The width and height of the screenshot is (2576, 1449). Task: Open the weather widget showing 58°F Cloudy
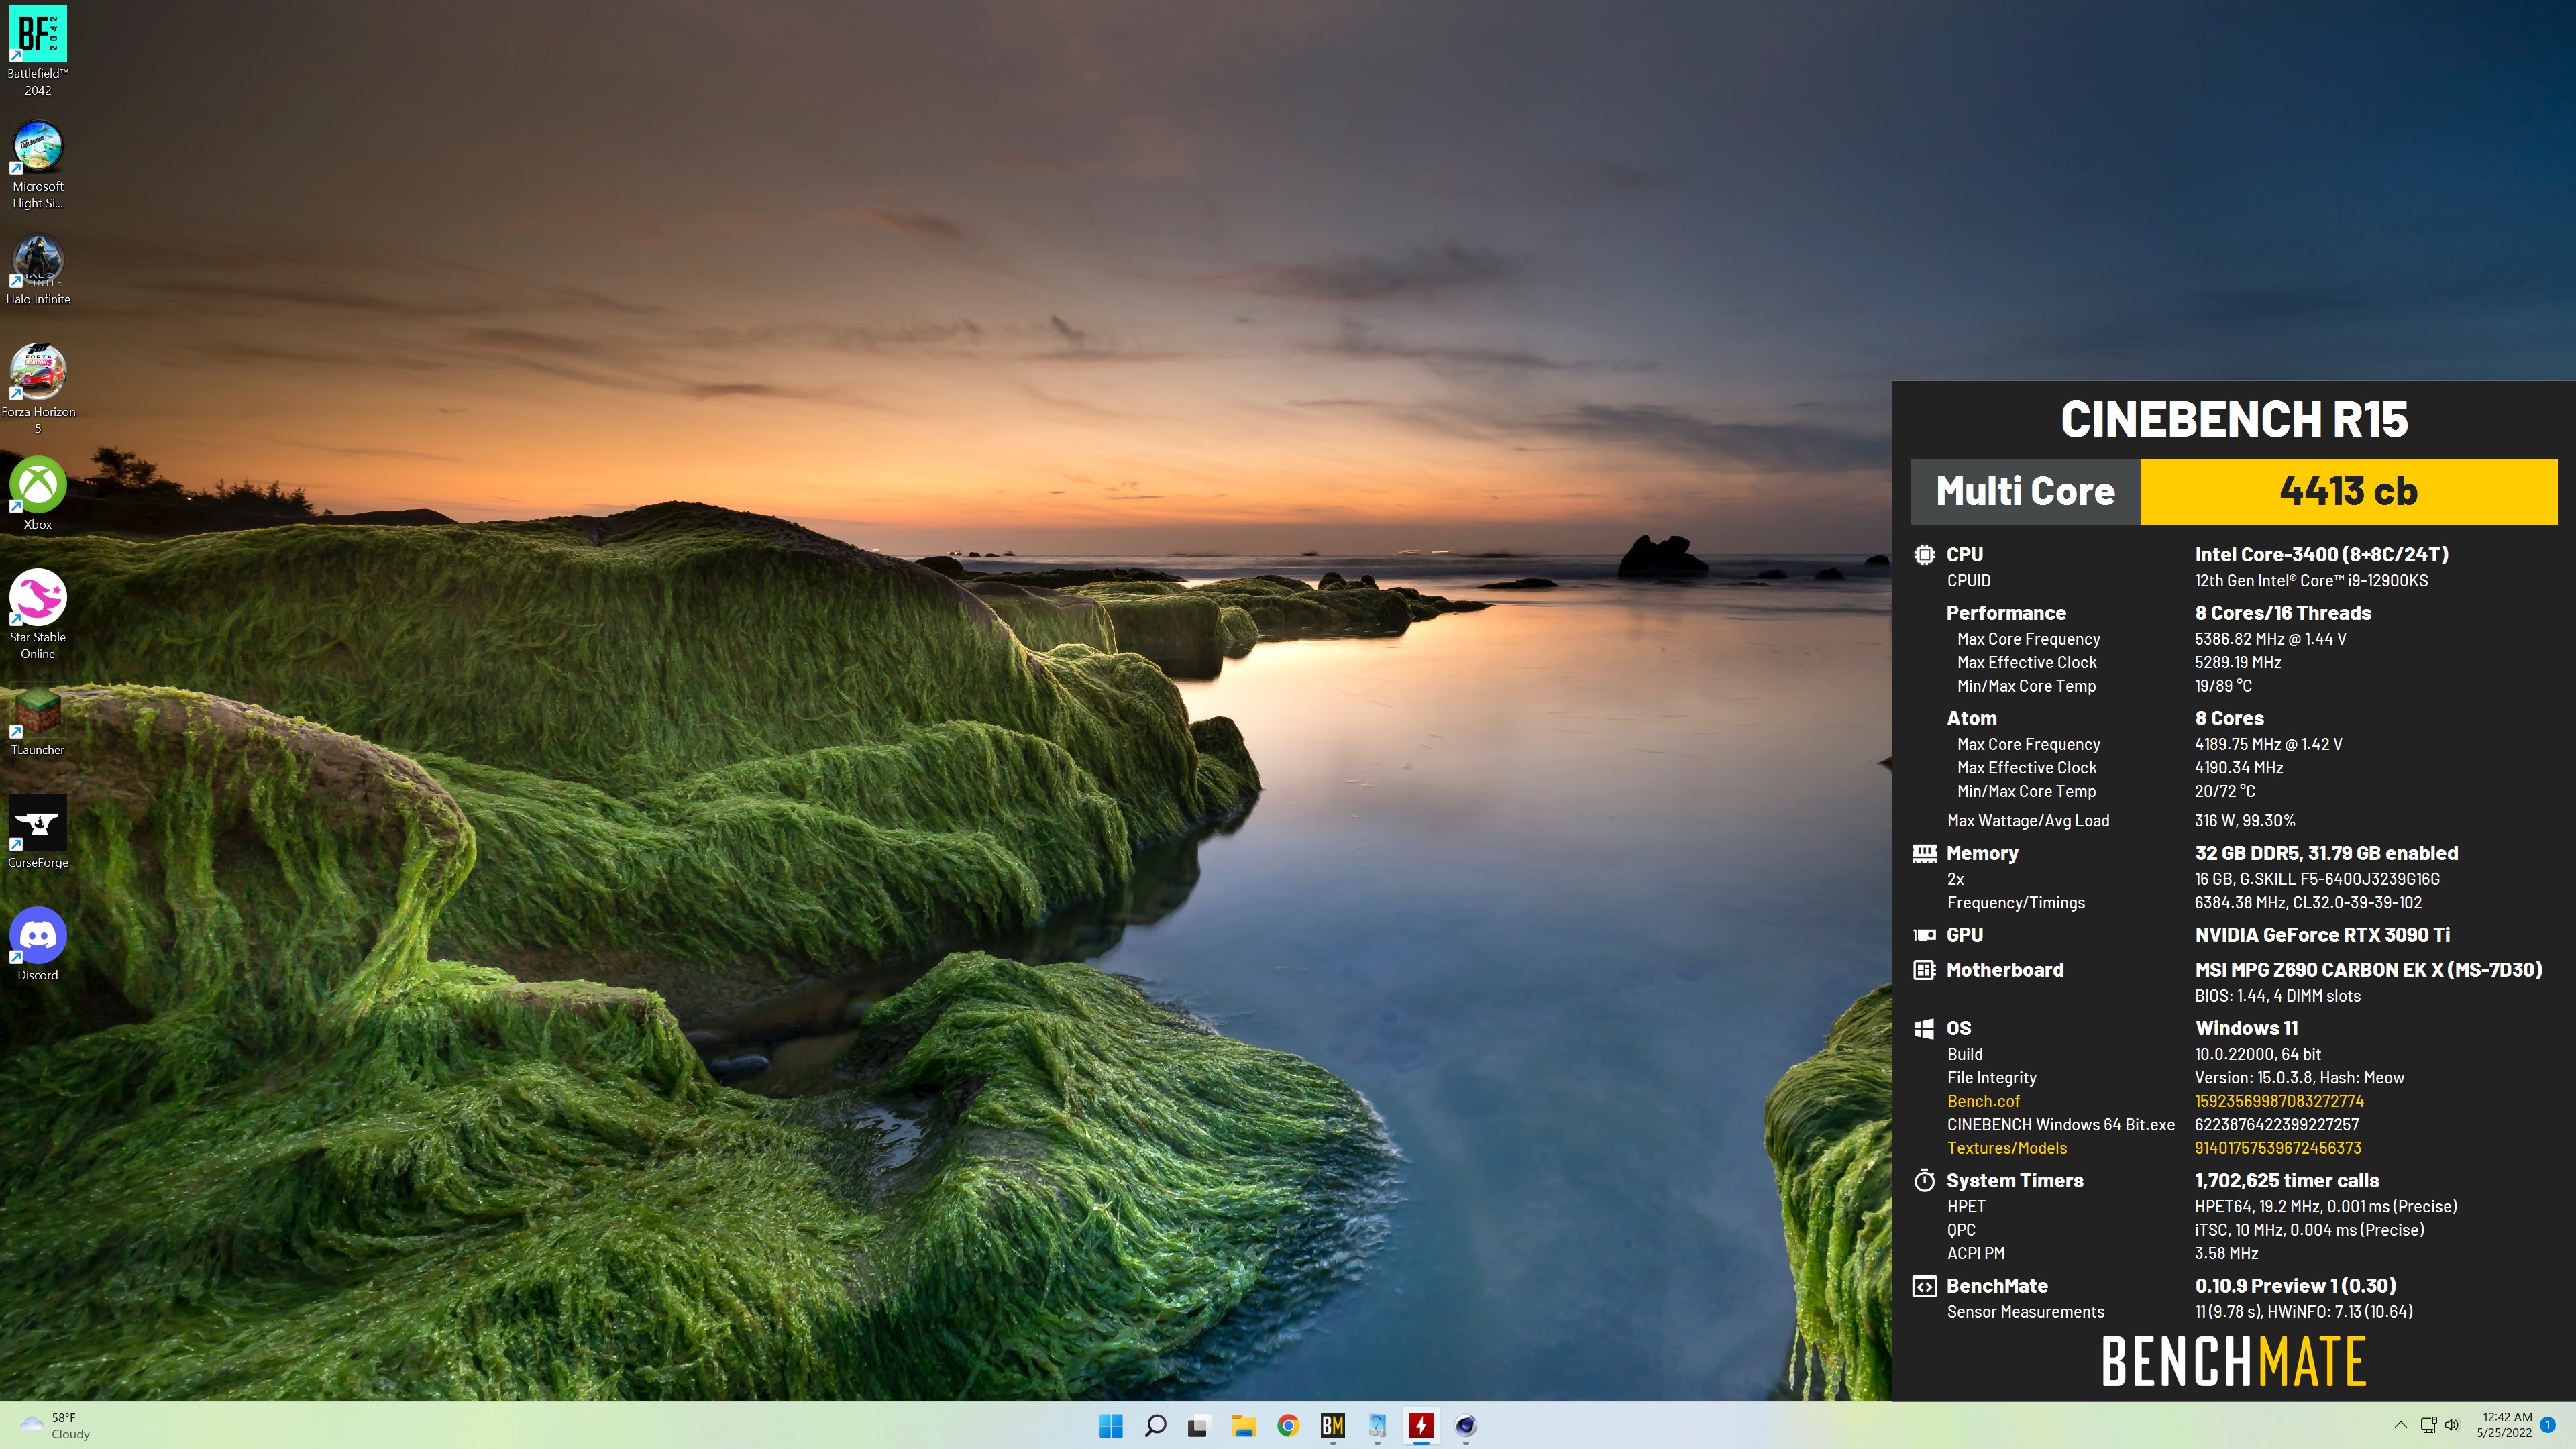point(55,1426)
